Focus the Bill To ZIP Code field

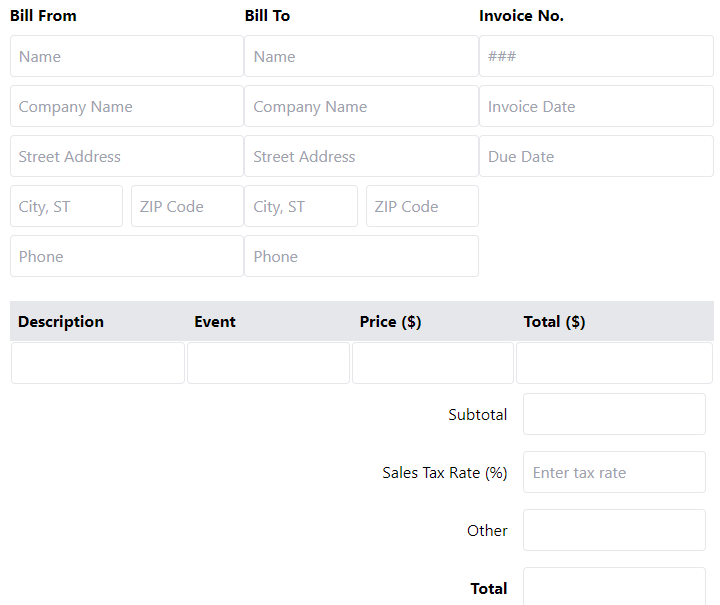[422, 206]
